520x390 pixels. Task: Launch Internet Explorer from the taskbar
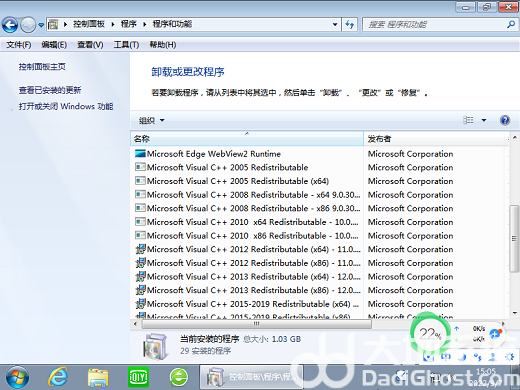click(58, 377)
